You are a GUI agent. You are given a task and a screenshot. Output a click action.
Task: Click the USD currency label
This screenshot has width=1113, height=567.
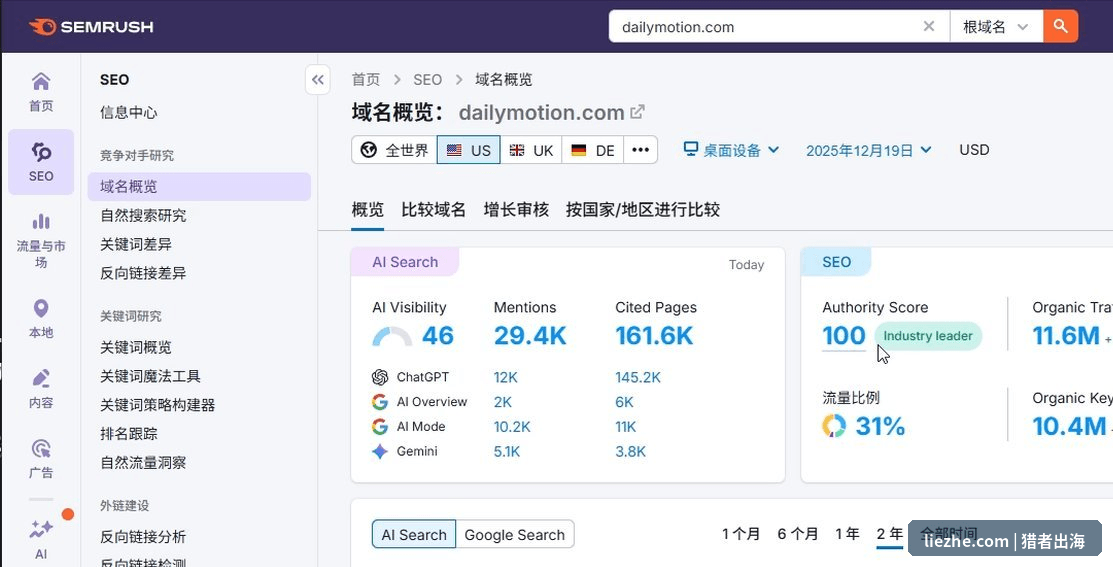point(974,150)
